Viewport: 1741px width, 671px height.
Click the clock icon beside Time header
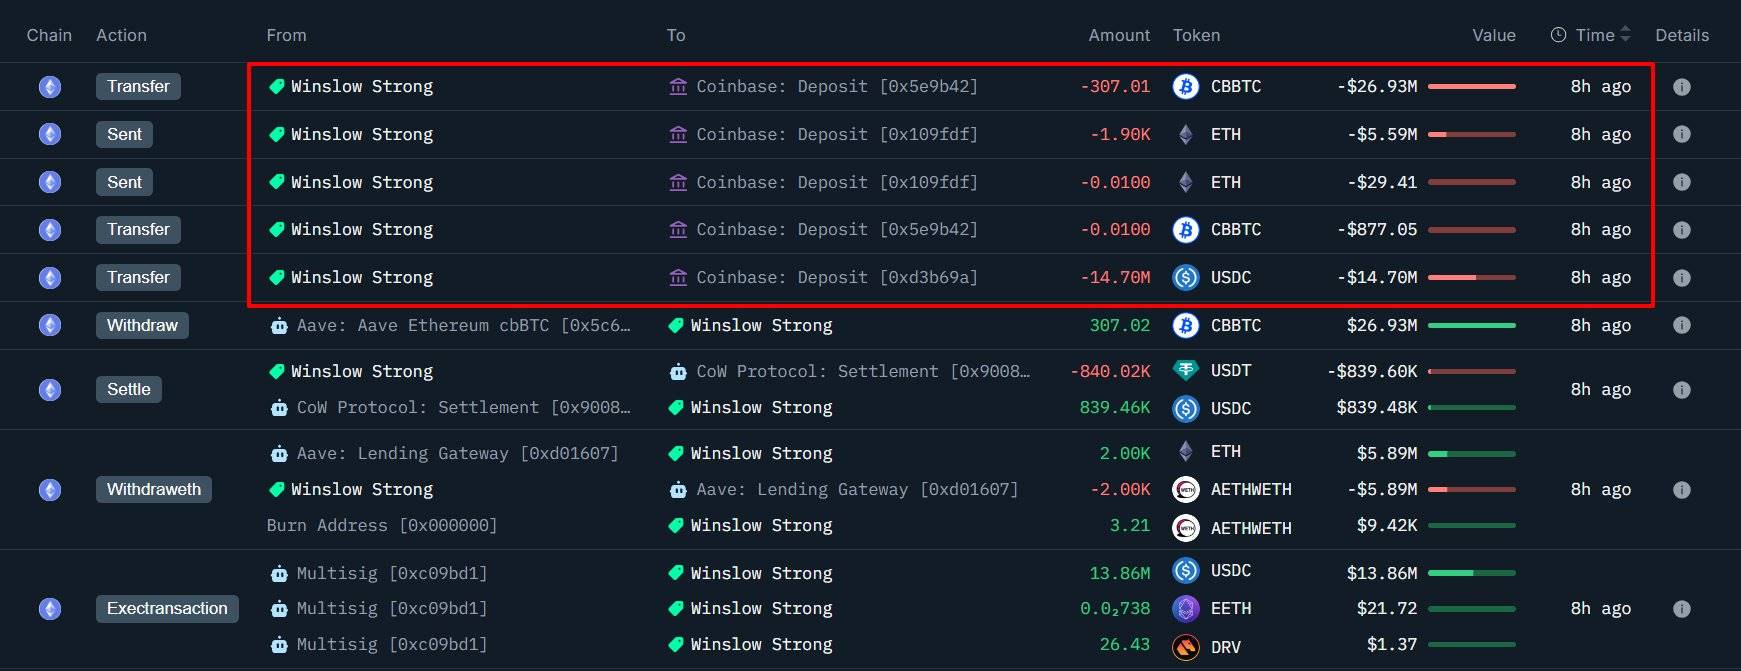coord(1558,35)
